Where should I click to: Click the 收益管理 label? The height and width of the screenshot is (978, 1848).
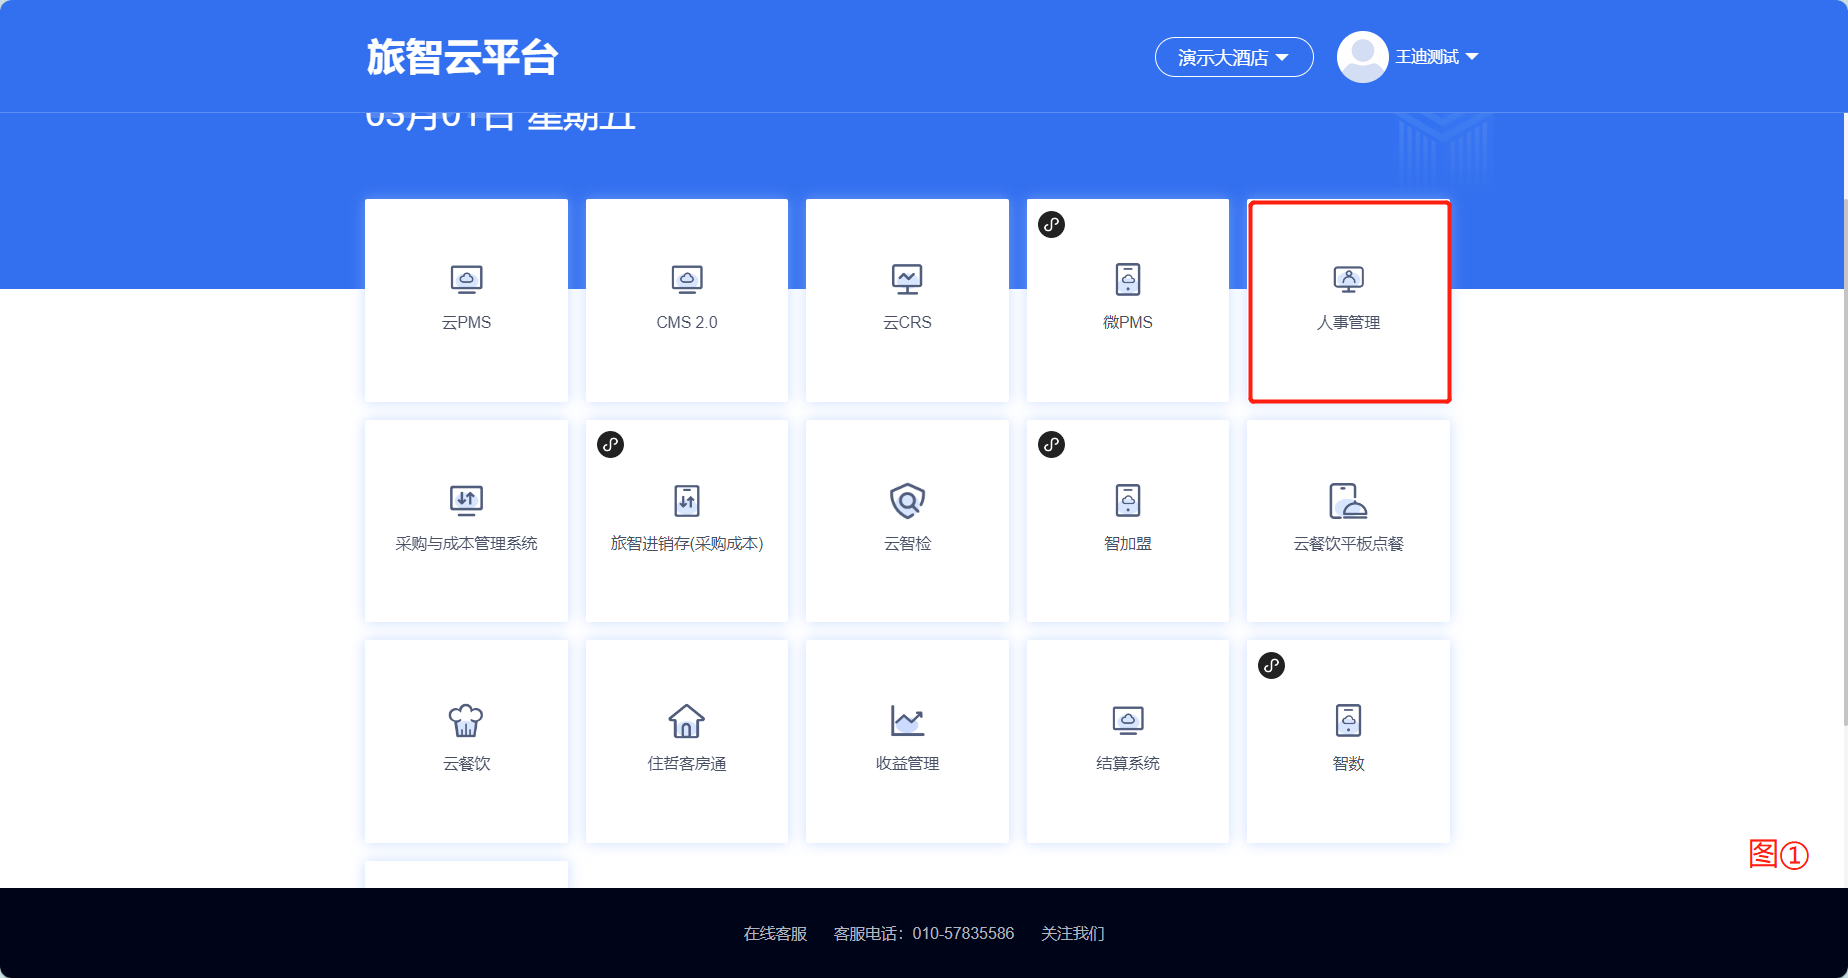coord(907,763)
